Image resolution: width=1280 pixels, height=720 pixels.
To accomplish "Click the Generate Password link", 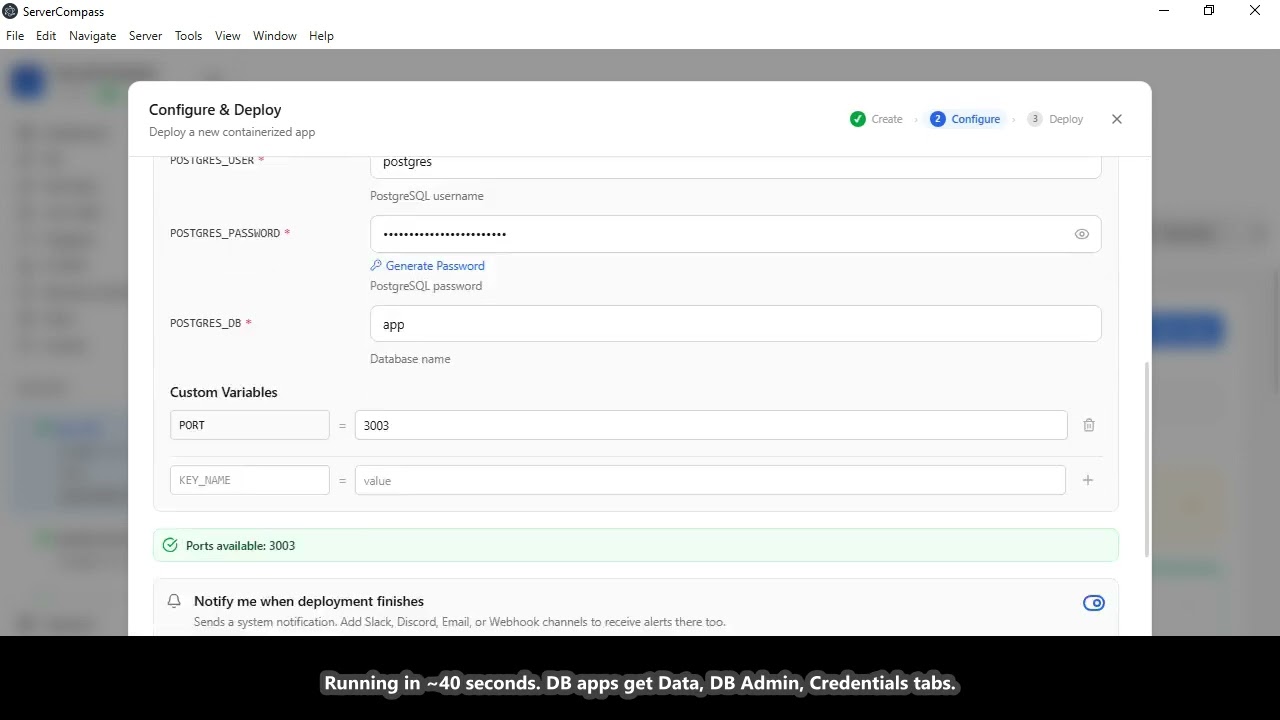I will (x=435, y=266).
